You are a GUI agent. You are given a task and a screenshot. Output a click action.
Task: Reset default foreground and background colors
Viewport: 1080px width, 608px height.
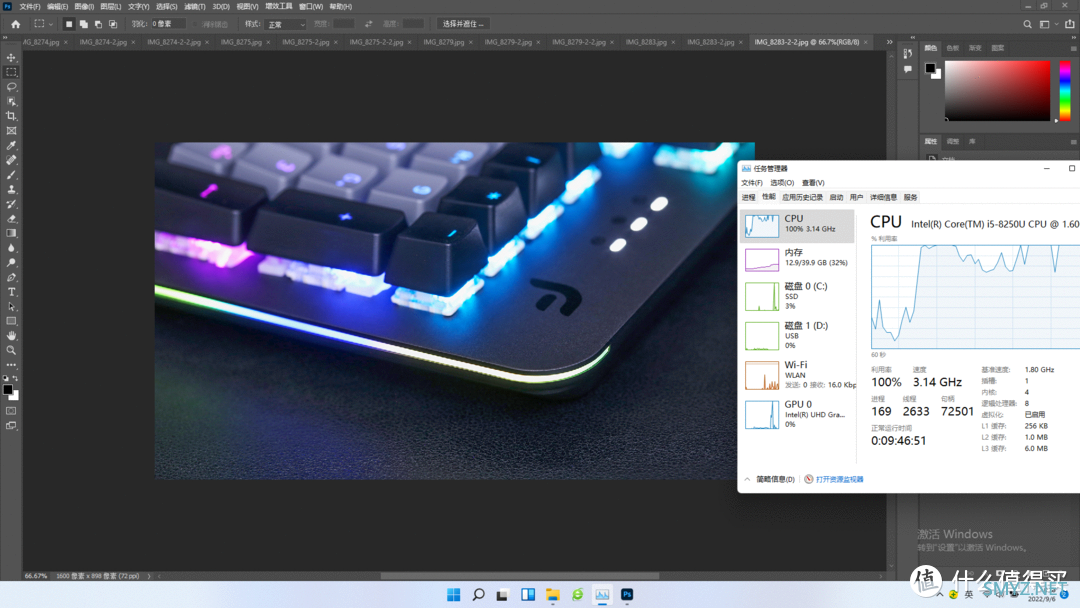coord(6,378)
